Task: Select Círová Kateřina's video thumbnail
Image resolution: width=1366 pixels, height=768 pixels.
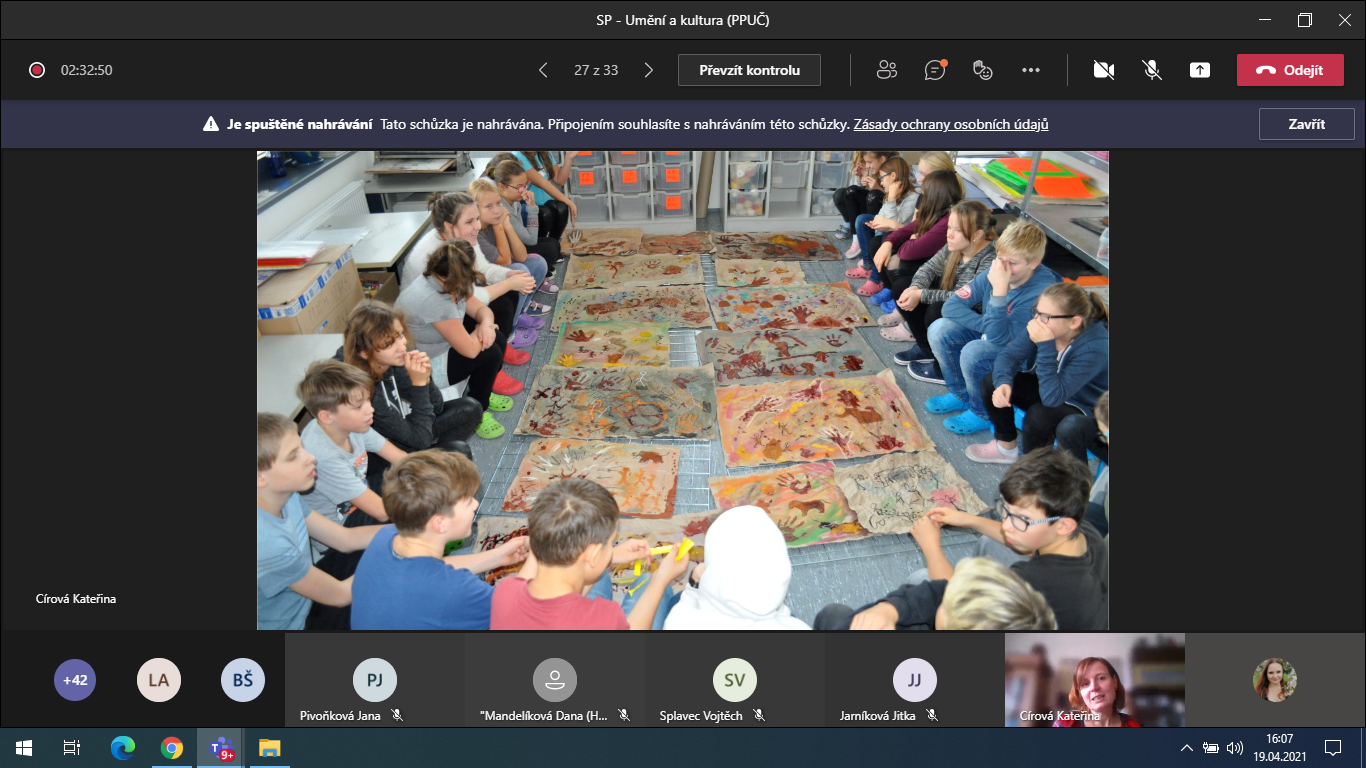Action: 1094,680
